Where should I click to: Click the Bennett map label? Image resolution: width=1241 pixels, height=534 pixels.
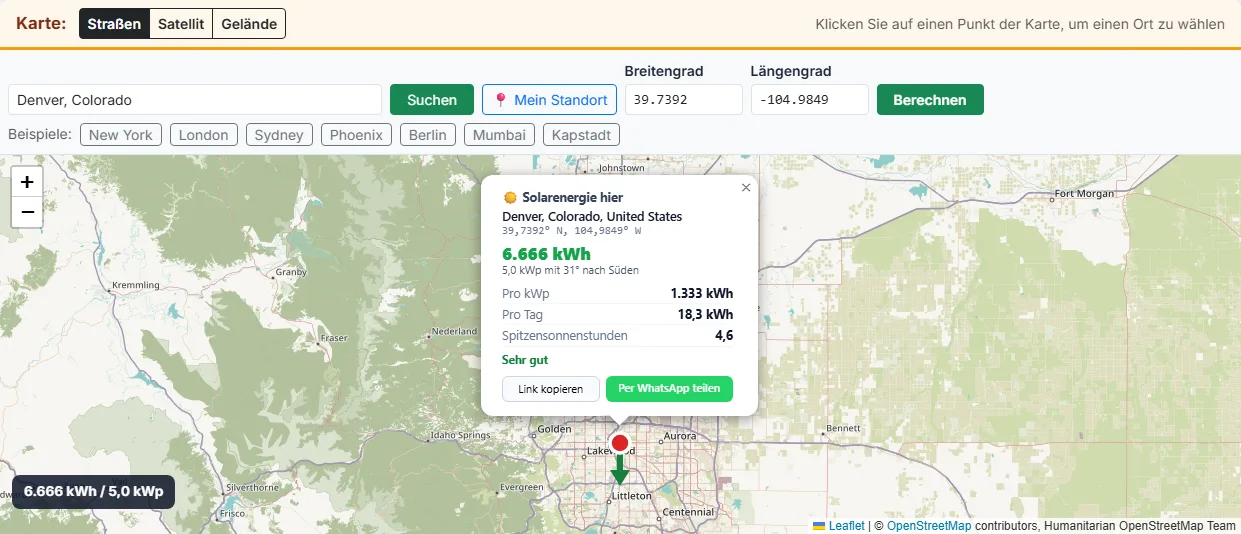click(844, 428)
